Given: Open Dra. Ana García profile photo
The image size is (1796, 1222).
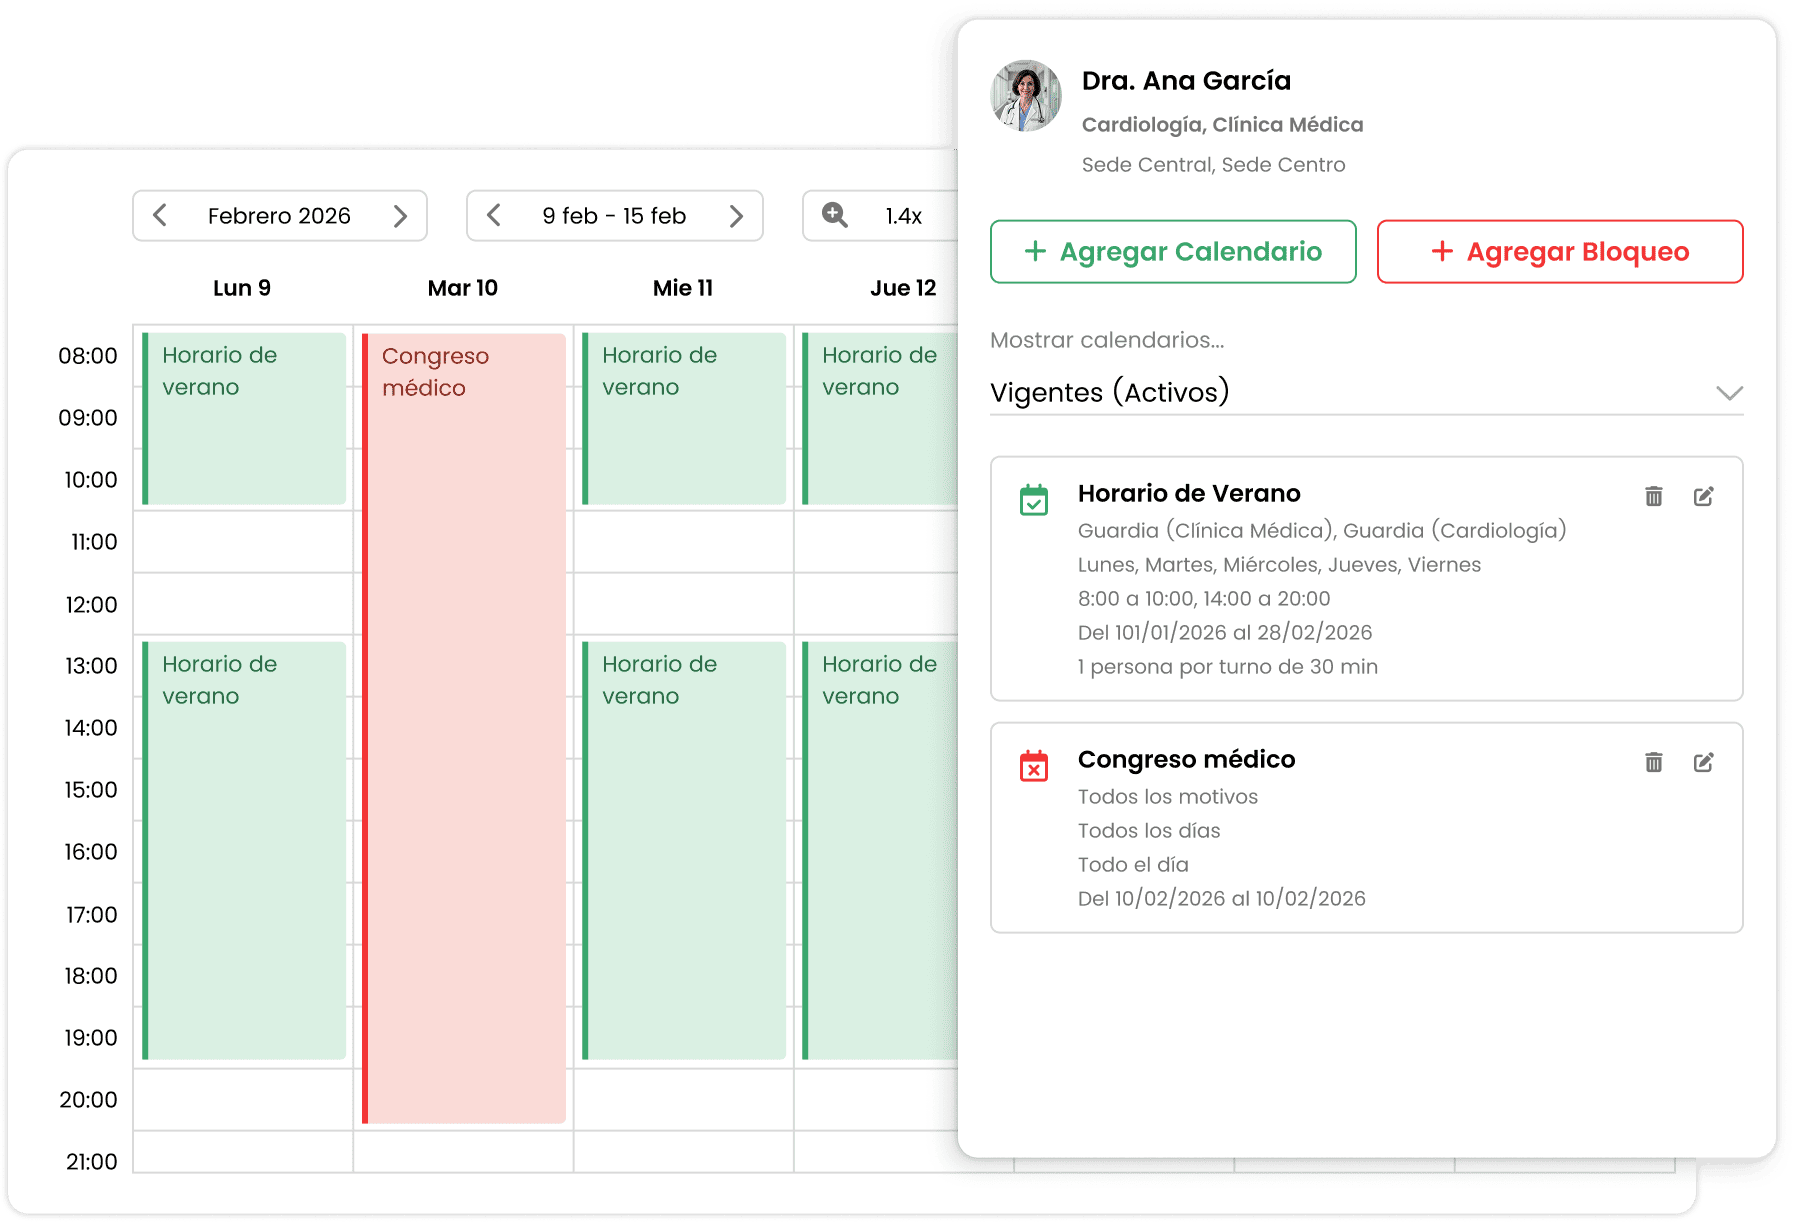Looking at the screenshot, I should [1026, 96].
